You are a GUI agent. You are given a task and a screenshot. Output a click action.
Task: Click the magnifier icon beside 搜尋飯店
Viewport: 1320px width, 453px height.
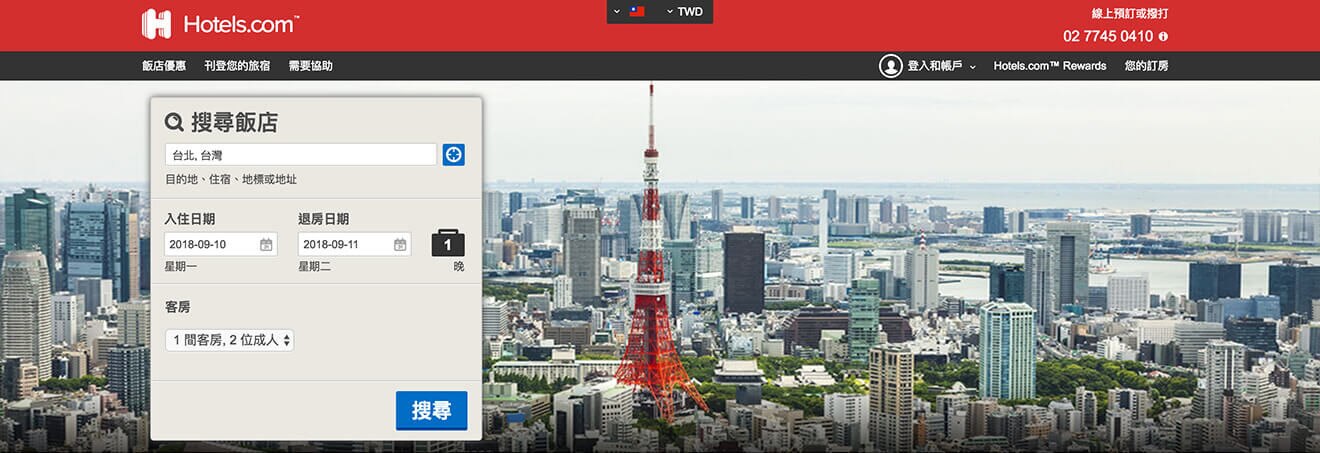(174, 122)
